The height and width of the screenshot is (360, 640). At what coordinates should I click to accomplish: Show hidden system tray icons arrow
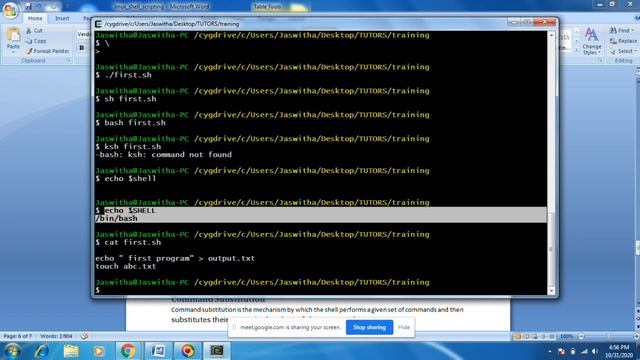[549, 351]
